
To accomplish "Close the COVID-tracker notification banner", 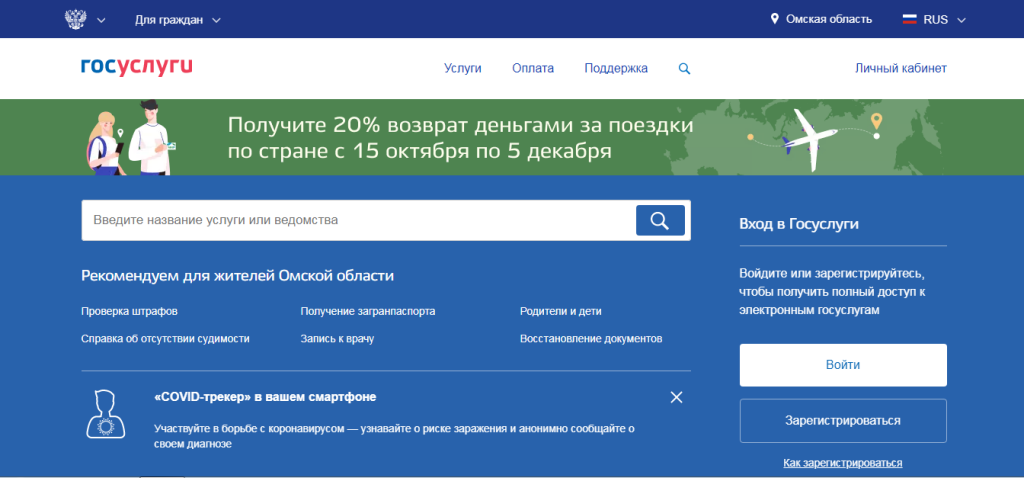I will pyautogui.click(x=676, y=397).
